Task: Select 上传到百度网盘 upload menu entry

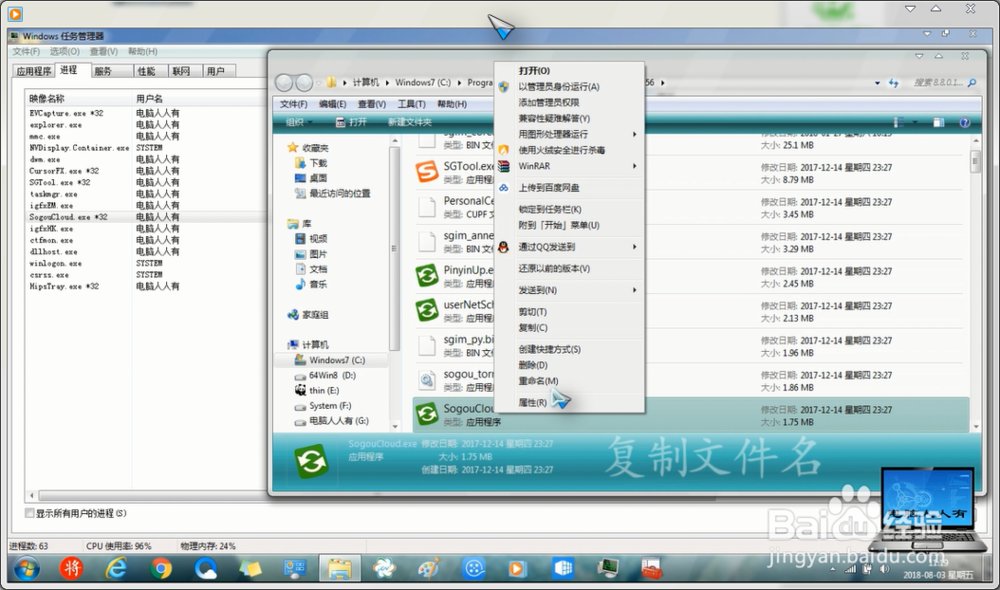Action: 549,188
